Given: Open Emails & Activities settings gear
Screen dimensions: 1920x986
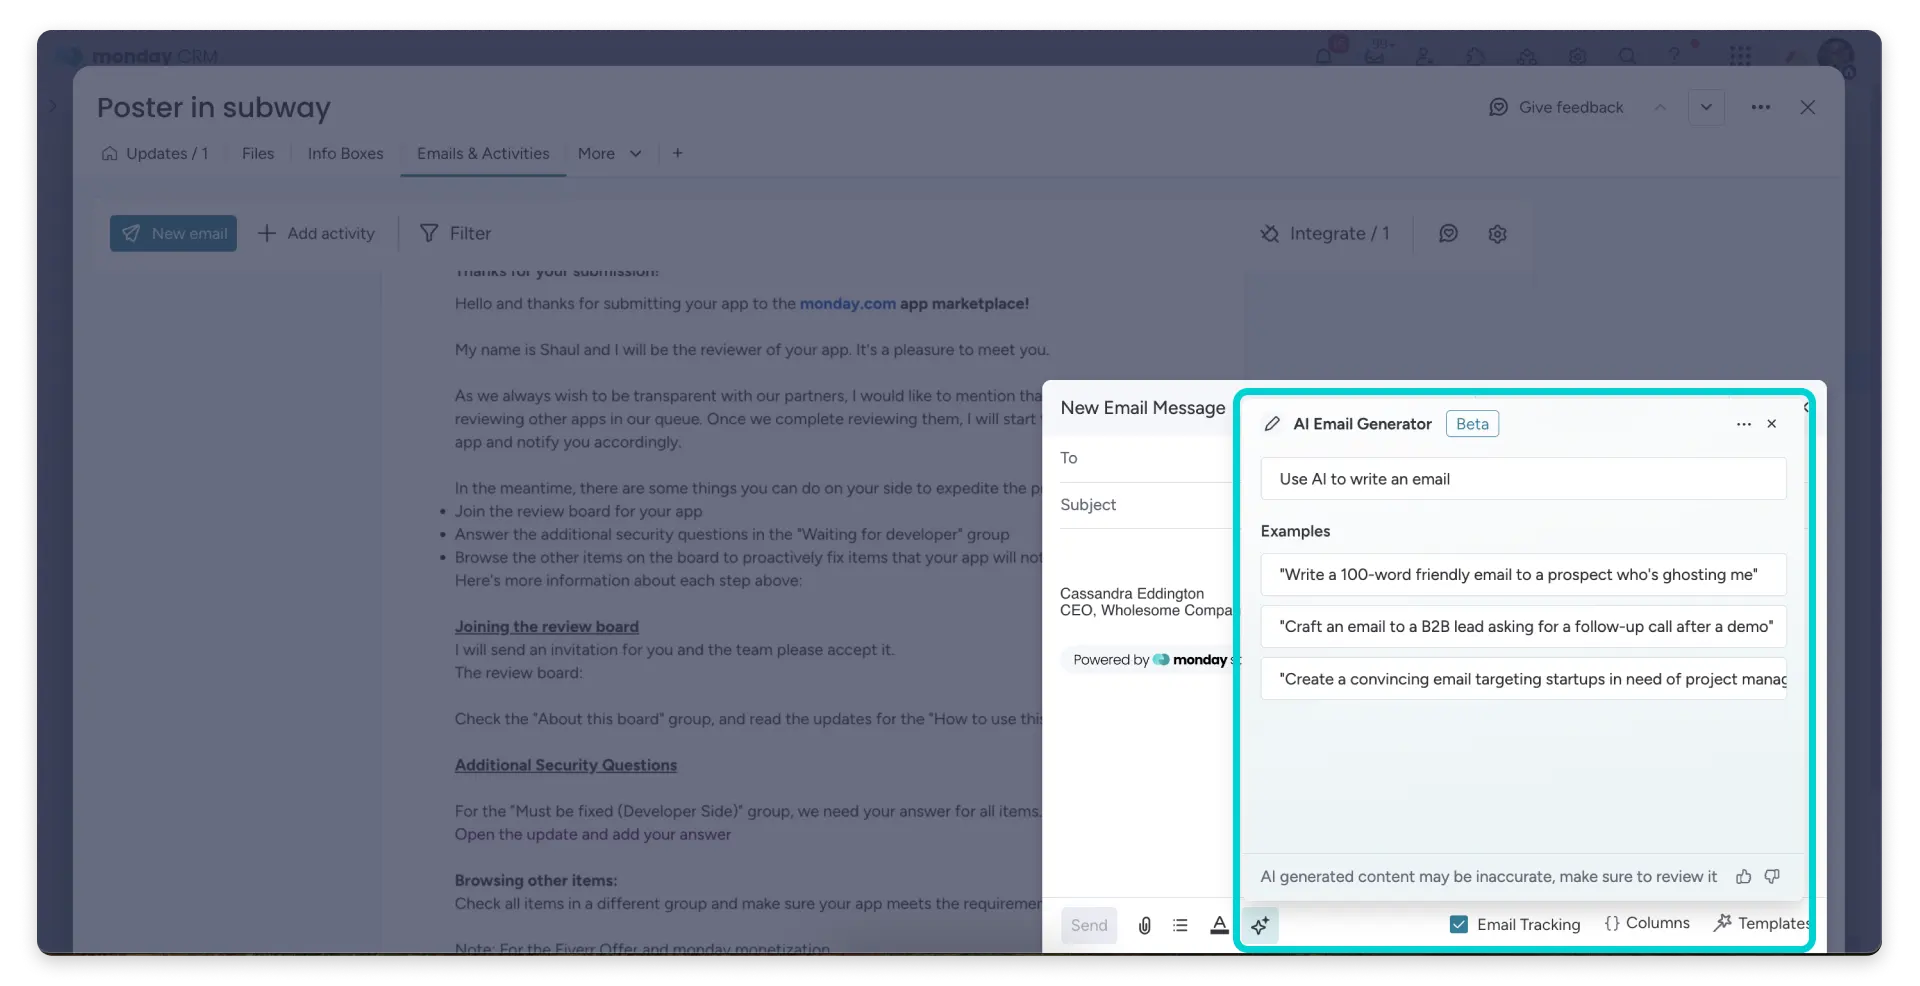Looking at the screenshot, I should click(1497, 234).
